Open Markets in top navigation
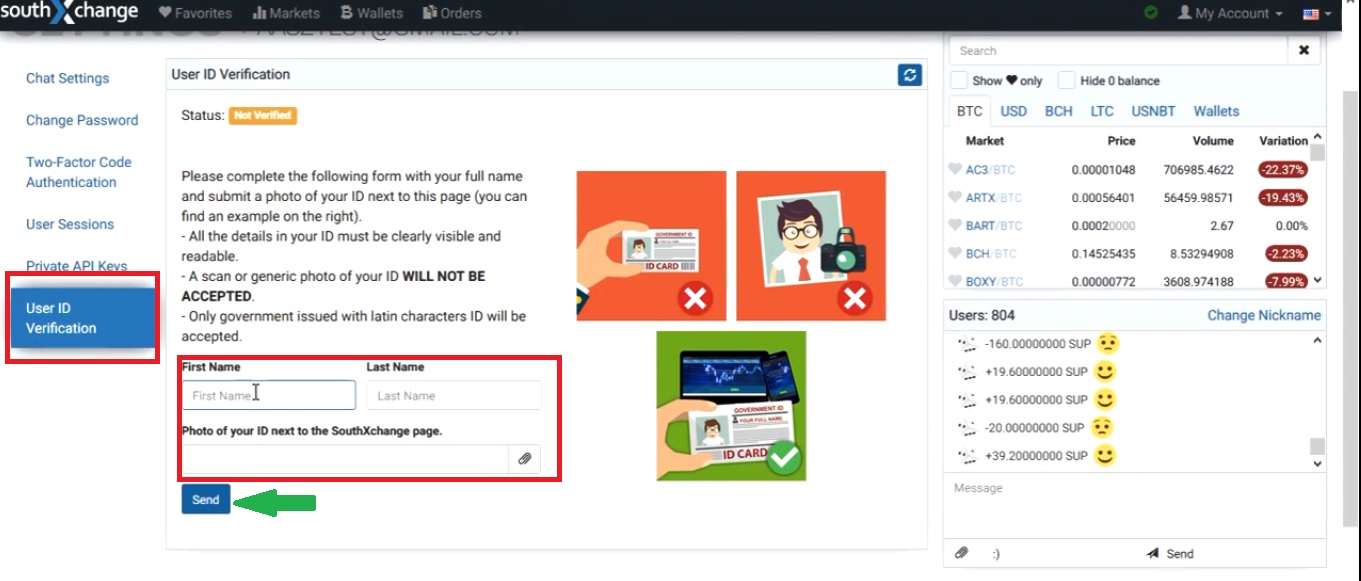Screen dimensions: 1361x581 point(286,13)
